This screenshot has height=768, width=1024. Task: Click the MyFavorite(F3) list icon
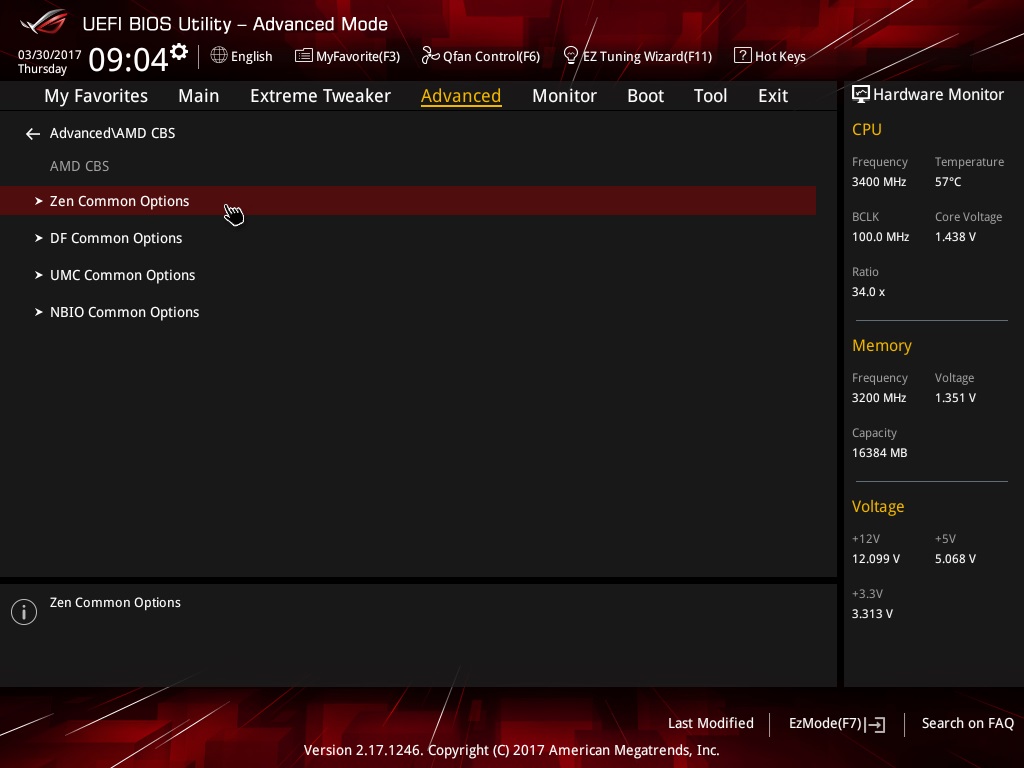tap(303, 56)
